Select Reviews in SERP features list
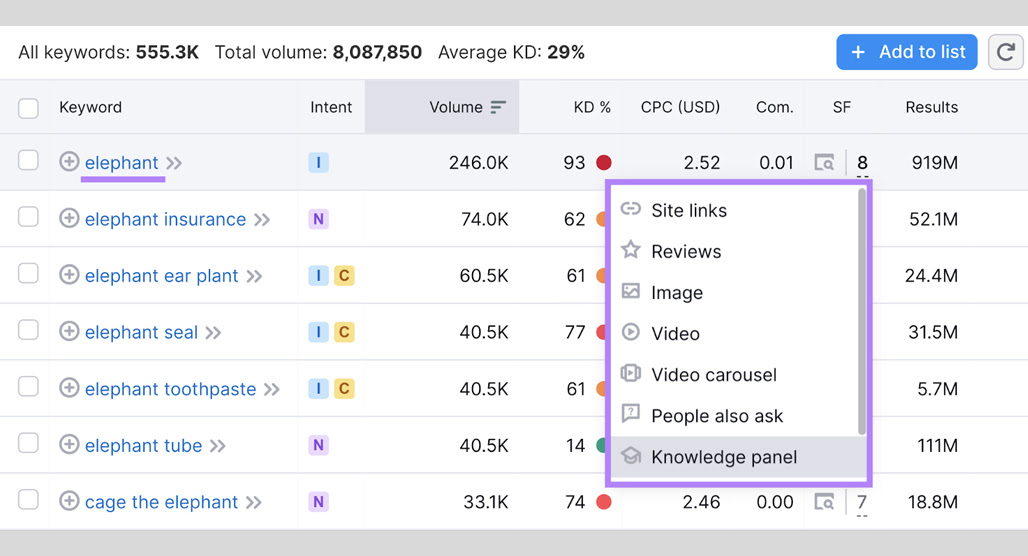 click(x=734, y=251)
